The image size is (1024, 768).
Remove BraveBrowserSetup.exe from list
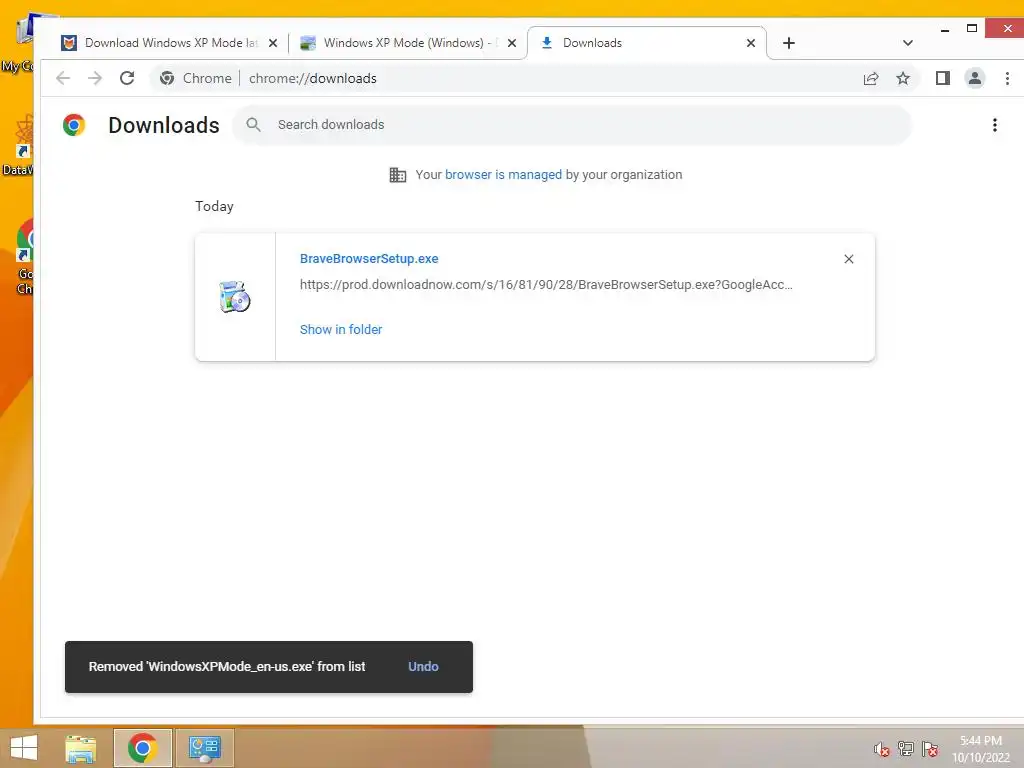(x=848, y=259)
